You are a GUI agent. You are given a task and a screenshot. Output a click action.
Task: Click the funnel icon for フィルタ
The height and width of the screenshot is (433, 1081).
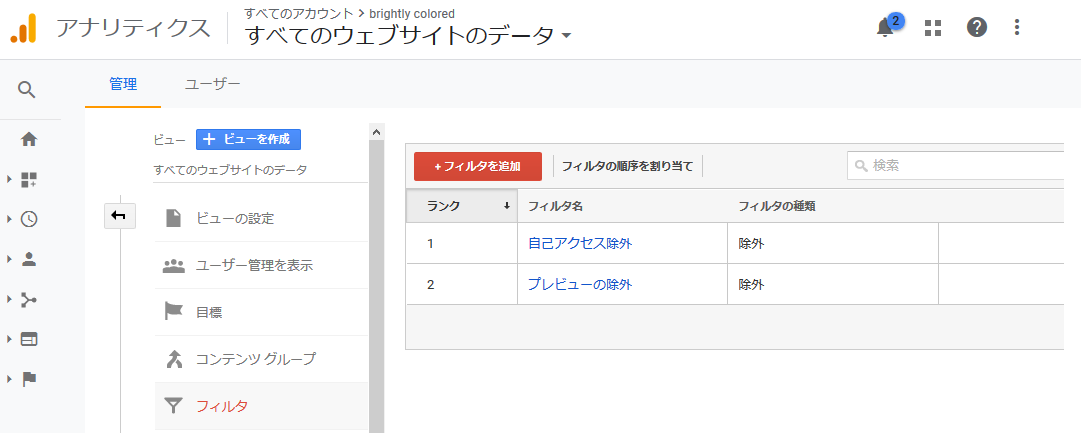click(174, 405)
